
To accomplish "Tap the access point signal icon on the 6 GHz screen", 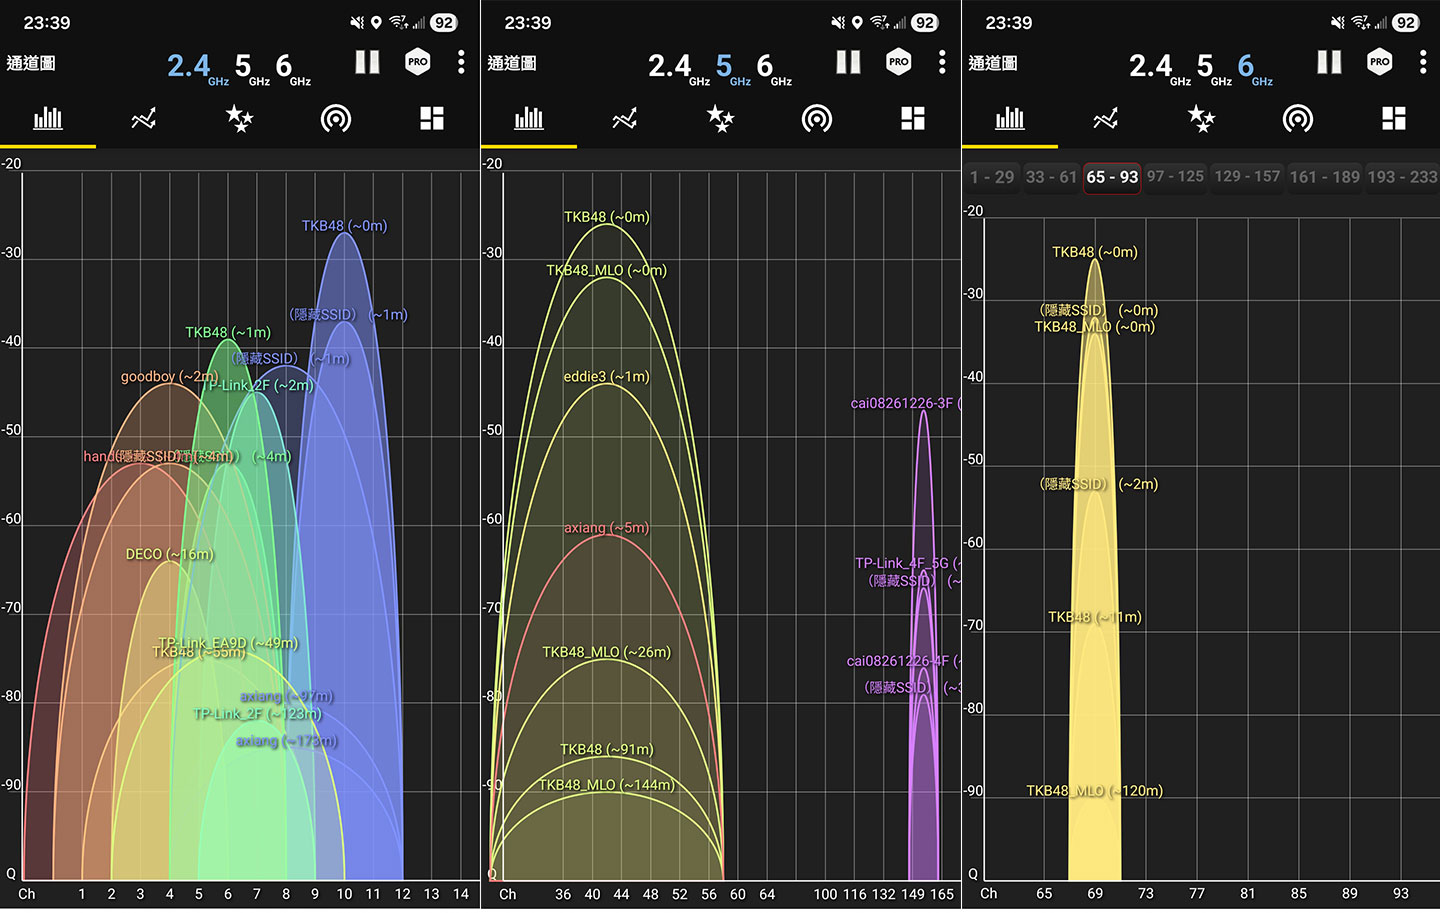I will tap(1297, 120).
